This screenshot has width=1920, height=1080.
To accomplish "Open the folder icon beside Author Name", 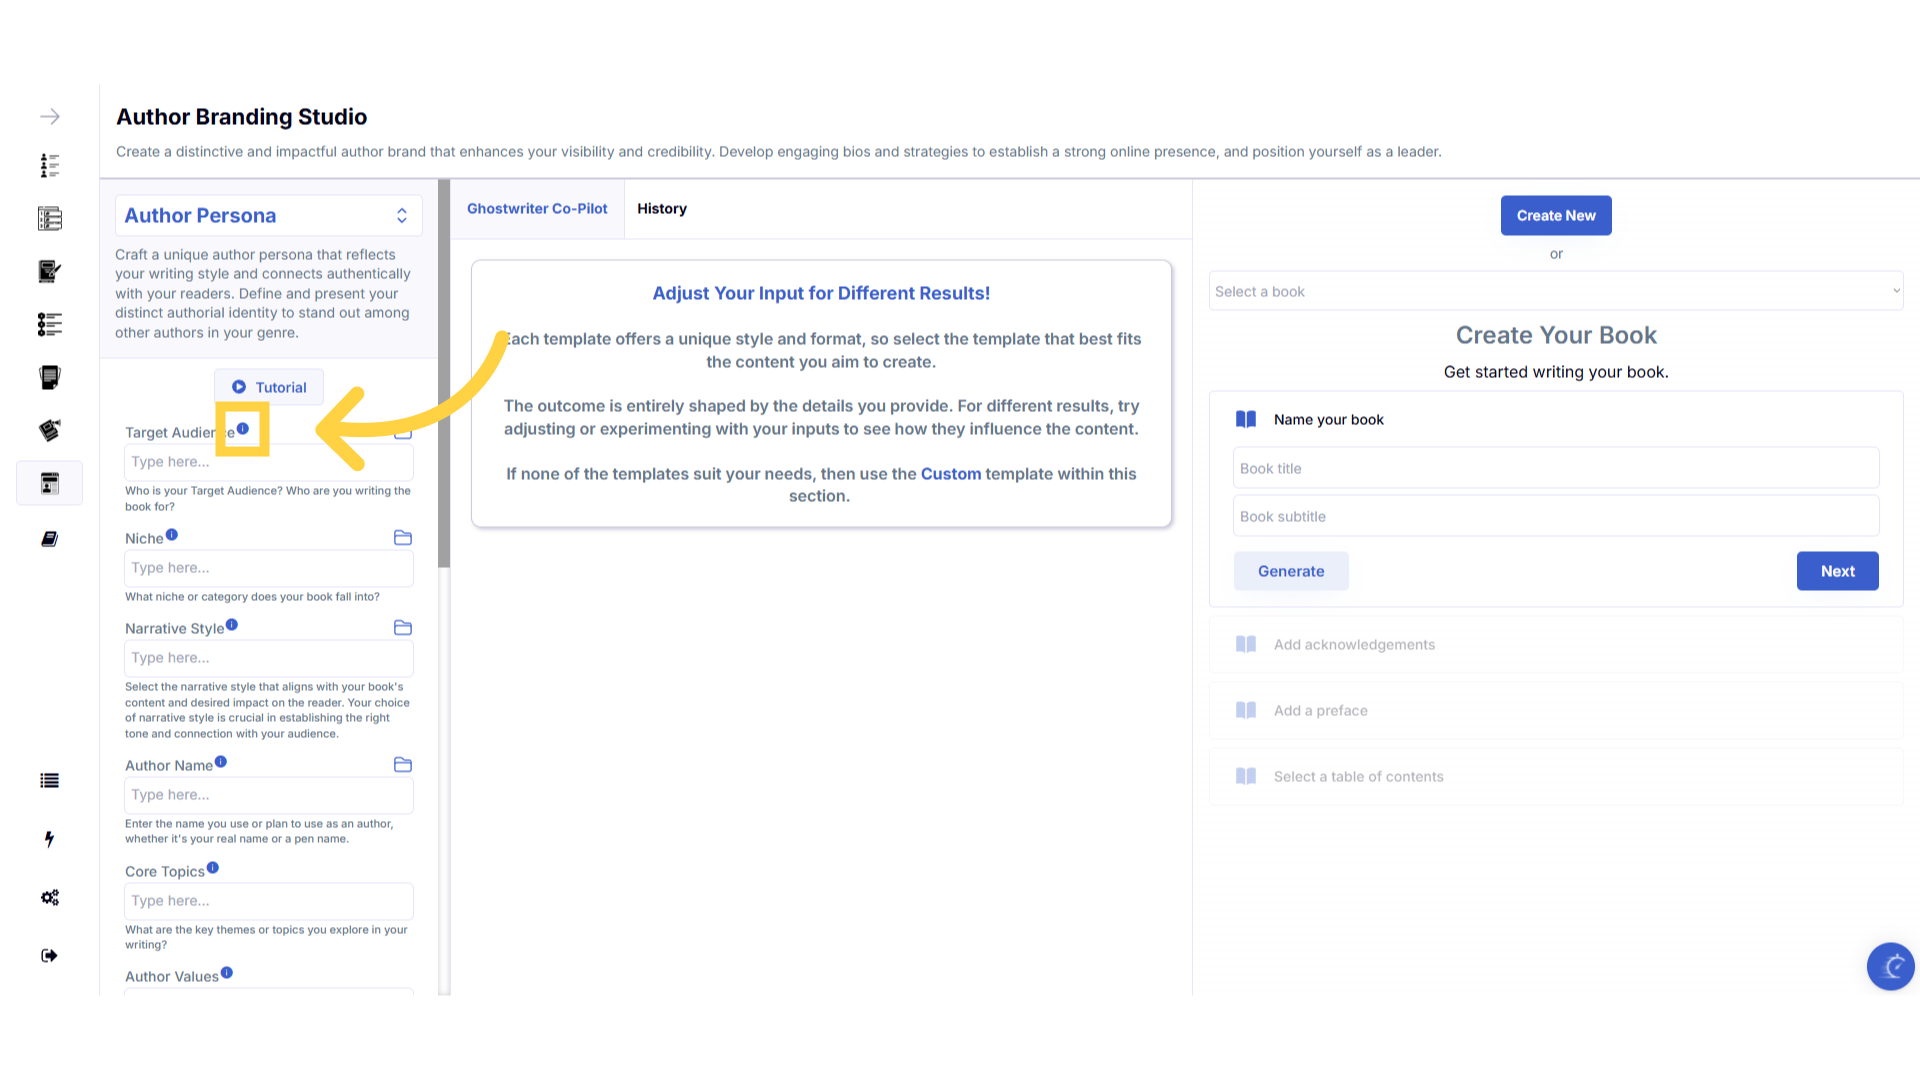I will (x=403, y=765).
